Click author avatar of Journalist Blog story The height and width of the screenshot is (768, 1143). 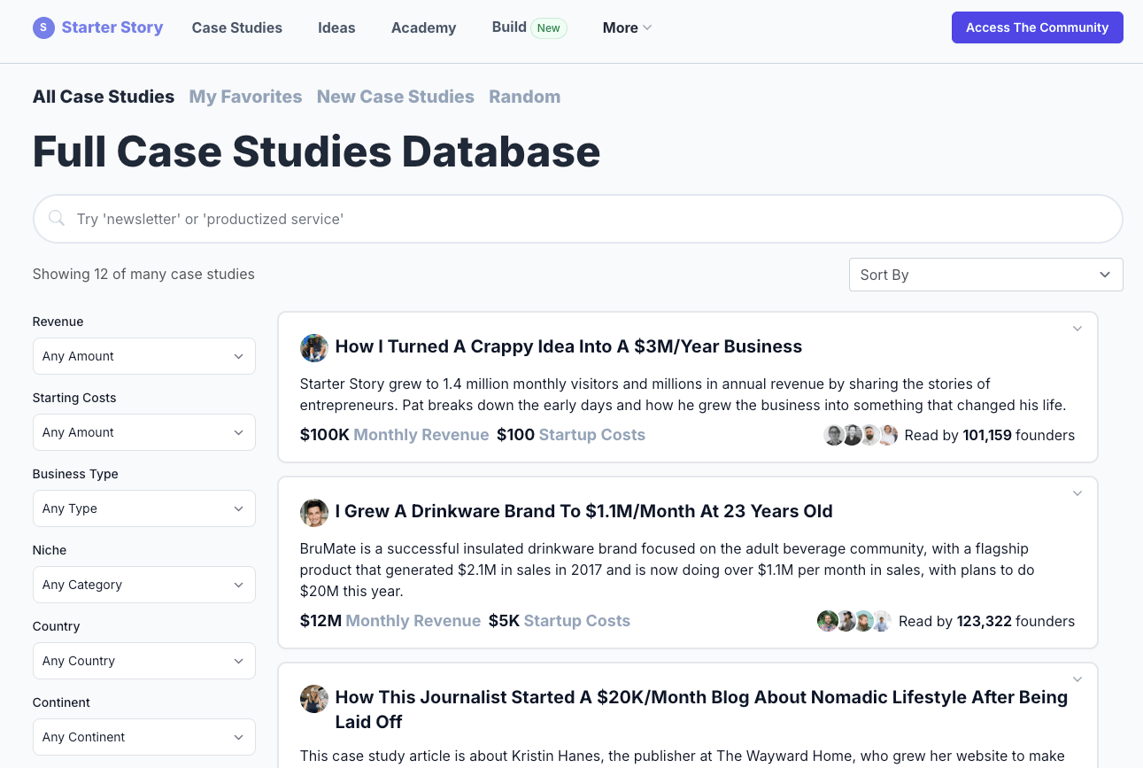[313, 698]
